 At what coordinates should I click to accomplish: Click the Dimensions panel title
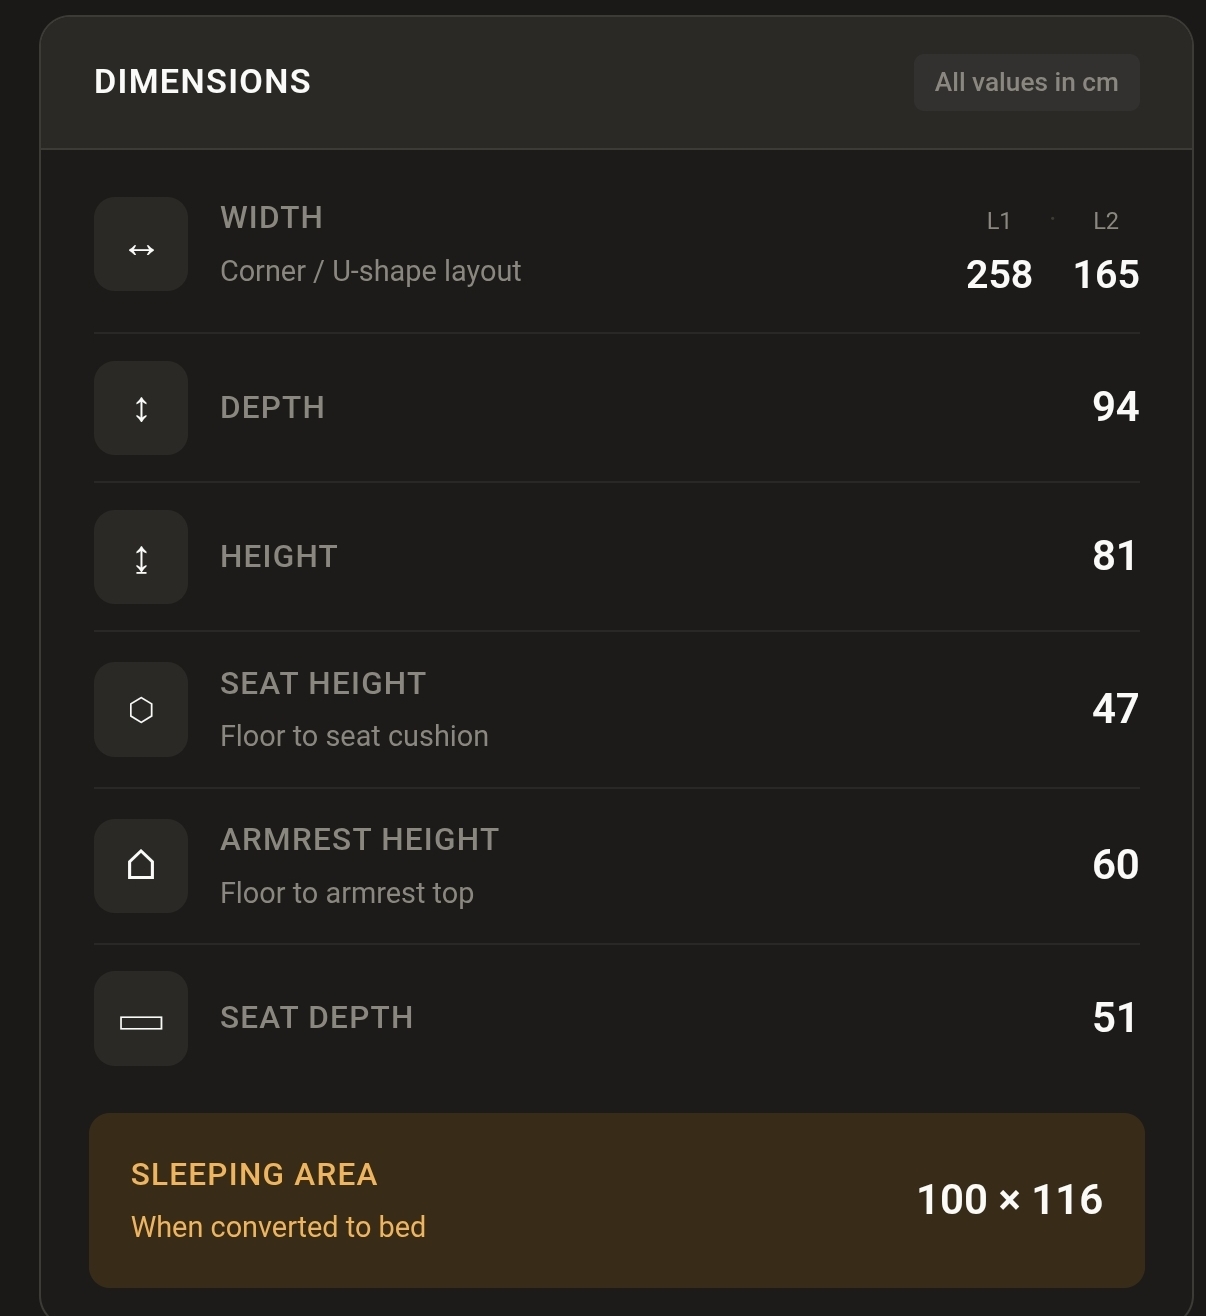coord(203,82)
